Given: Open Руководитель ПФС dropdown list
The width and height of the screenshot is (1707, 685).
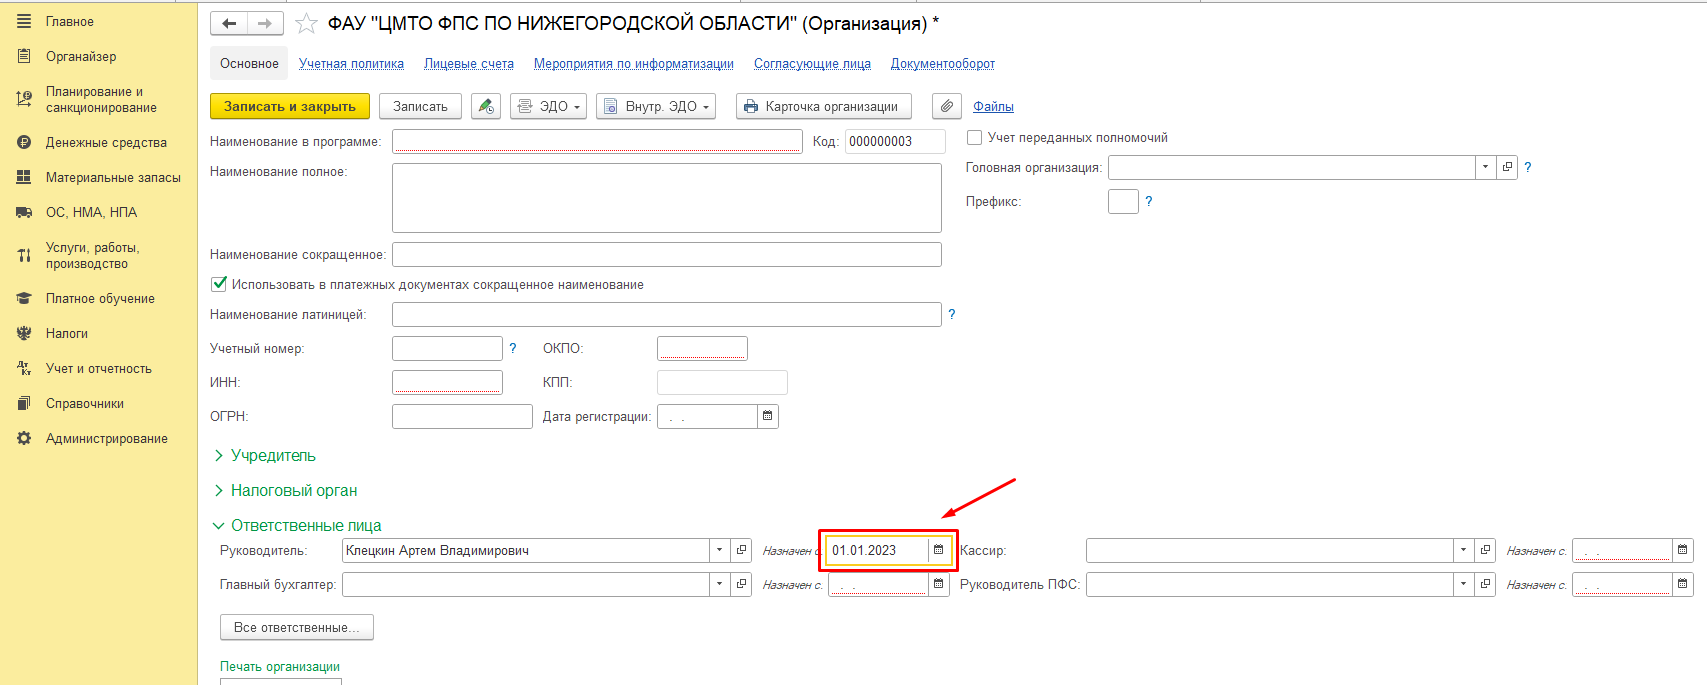Looking at the screenshot, I should click(1465, 584).
